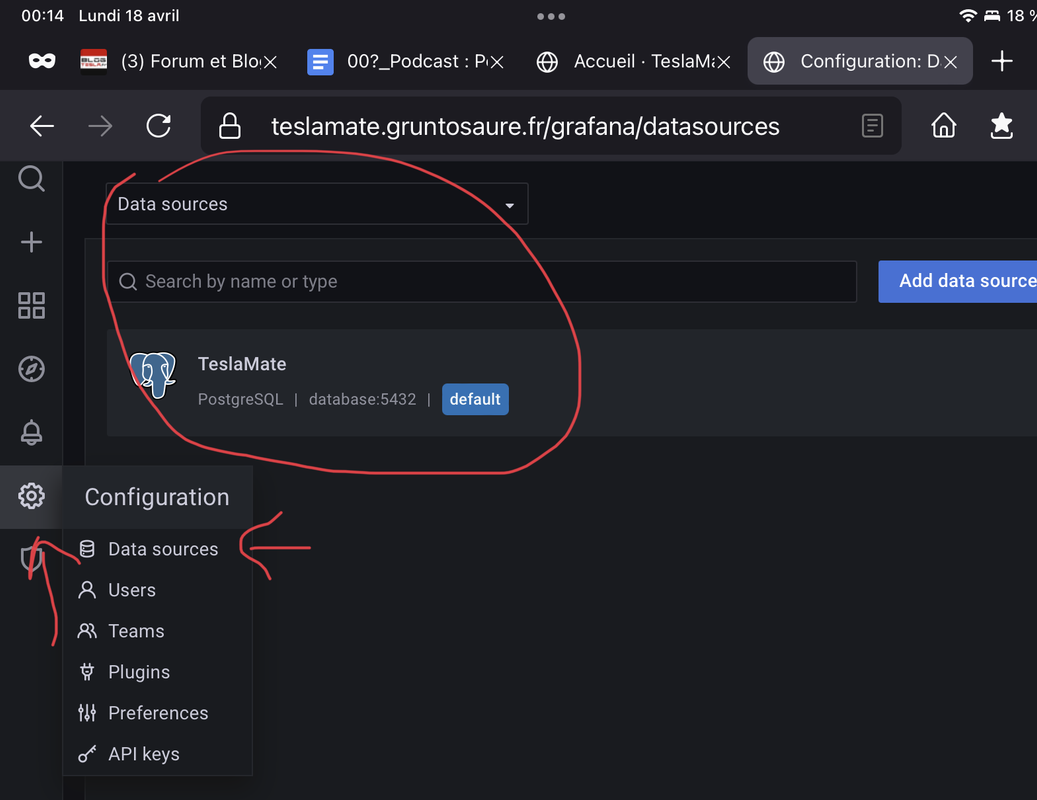Open the Dashboards grid icon in sidebar

pyautogui.click(x=31, y=305)
